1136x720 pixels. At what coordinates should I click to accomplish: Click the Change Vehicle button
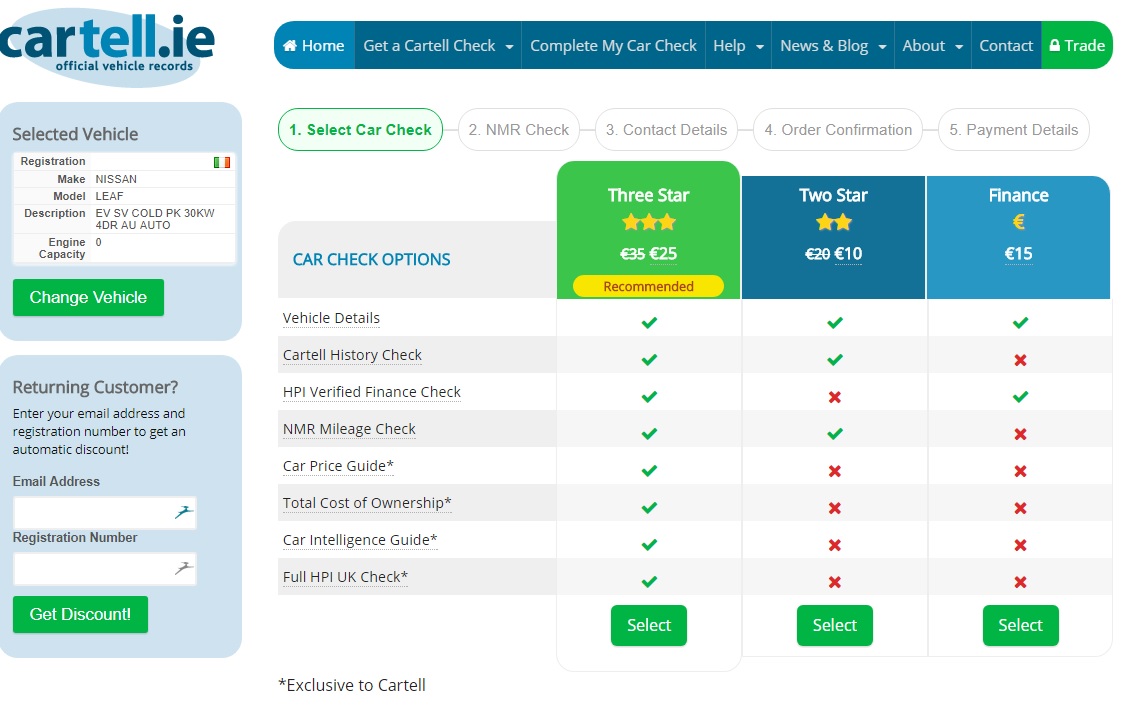(x=88, y=298)
